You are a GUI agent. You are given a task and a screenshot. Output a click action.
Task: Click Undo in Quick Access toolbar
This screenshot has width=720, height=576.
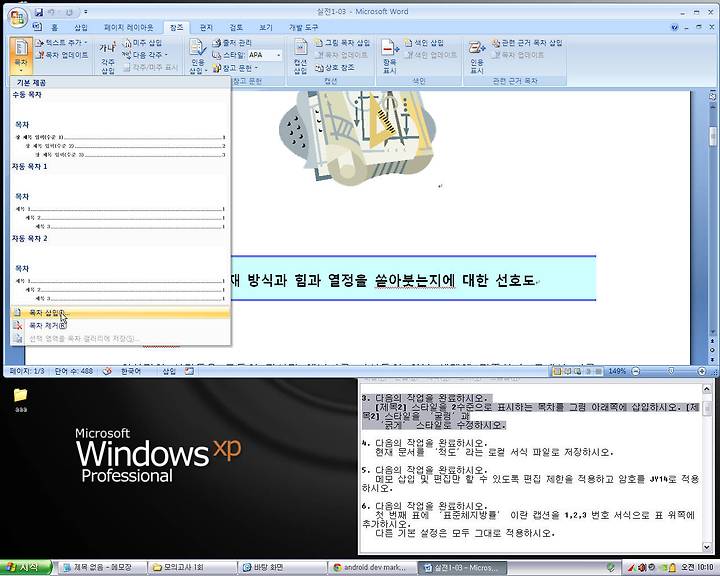(x=52, y=12)
